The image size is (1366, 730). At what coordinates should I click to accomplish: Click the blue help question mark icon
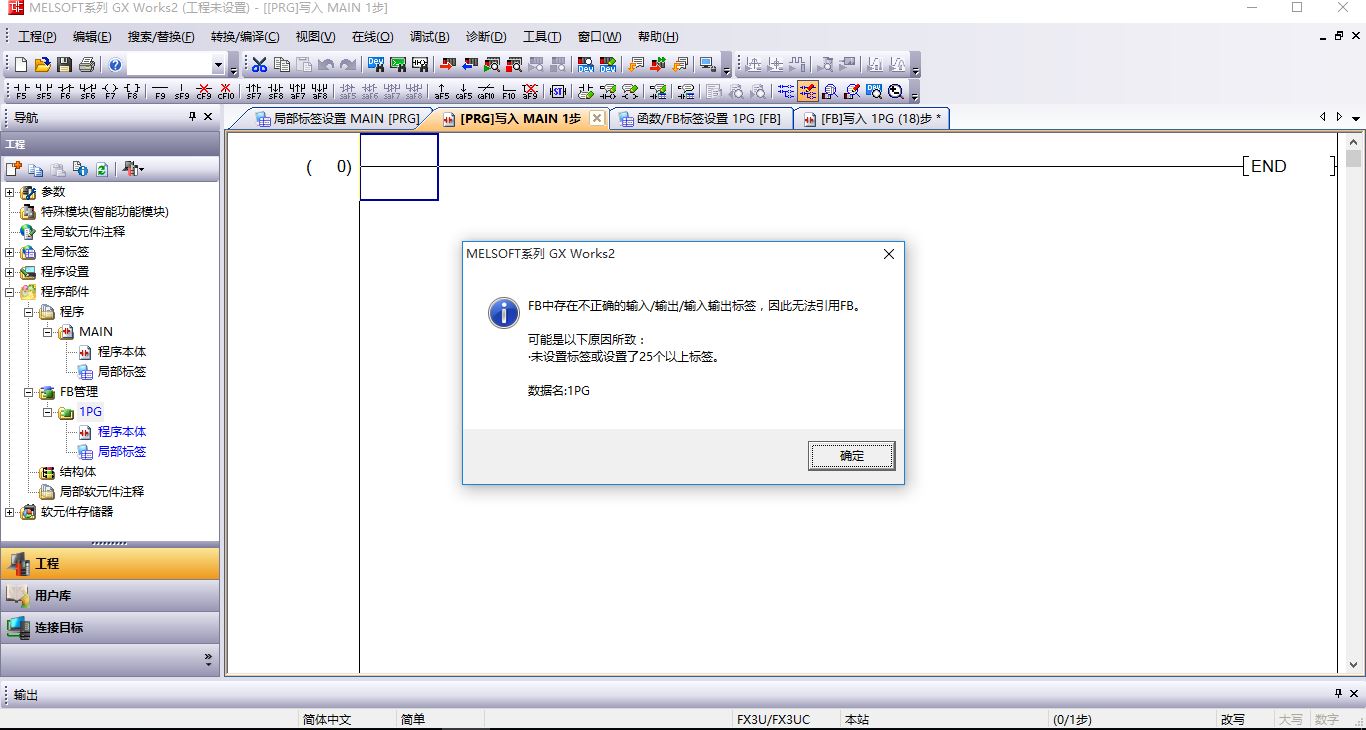point(115,65)
